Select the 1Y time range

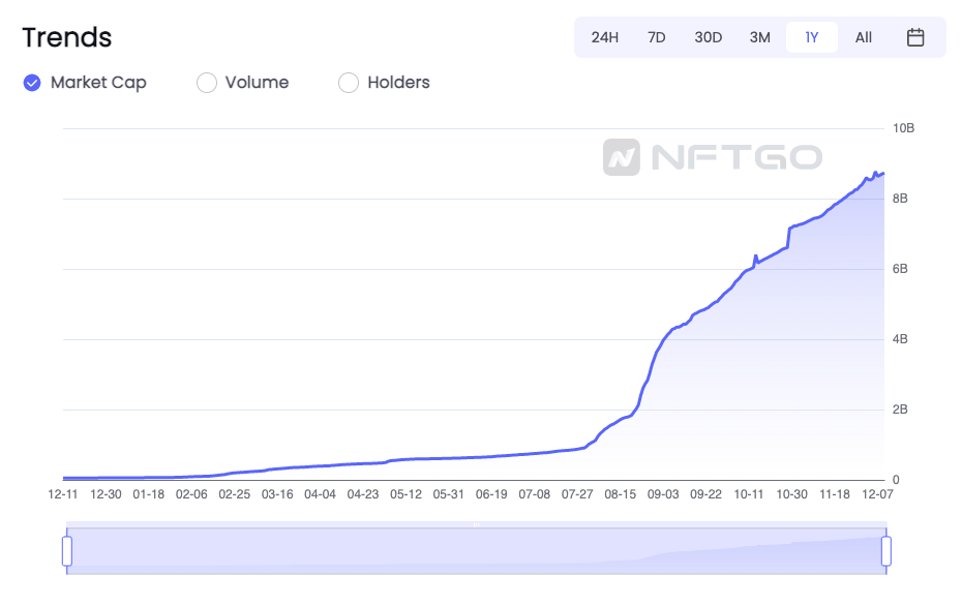tap(811, 38)
